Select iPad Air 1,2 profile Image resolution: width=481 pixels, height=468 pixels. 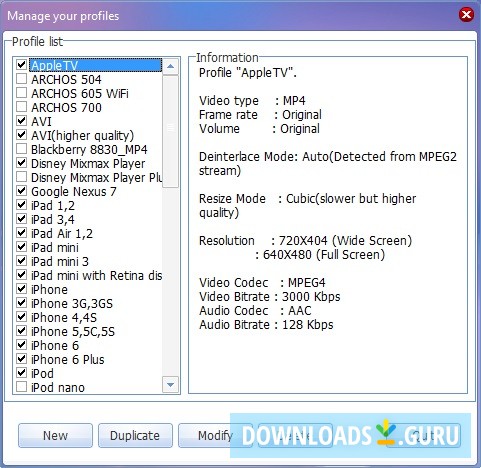pos(62,233)
